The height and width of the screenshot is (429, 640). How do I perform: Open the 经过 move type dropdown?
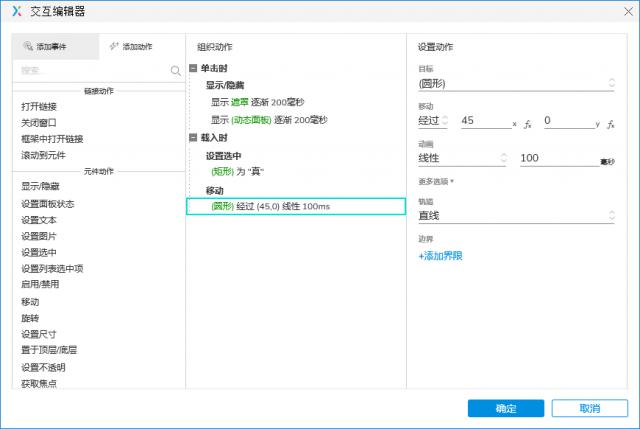pos(434,121)
